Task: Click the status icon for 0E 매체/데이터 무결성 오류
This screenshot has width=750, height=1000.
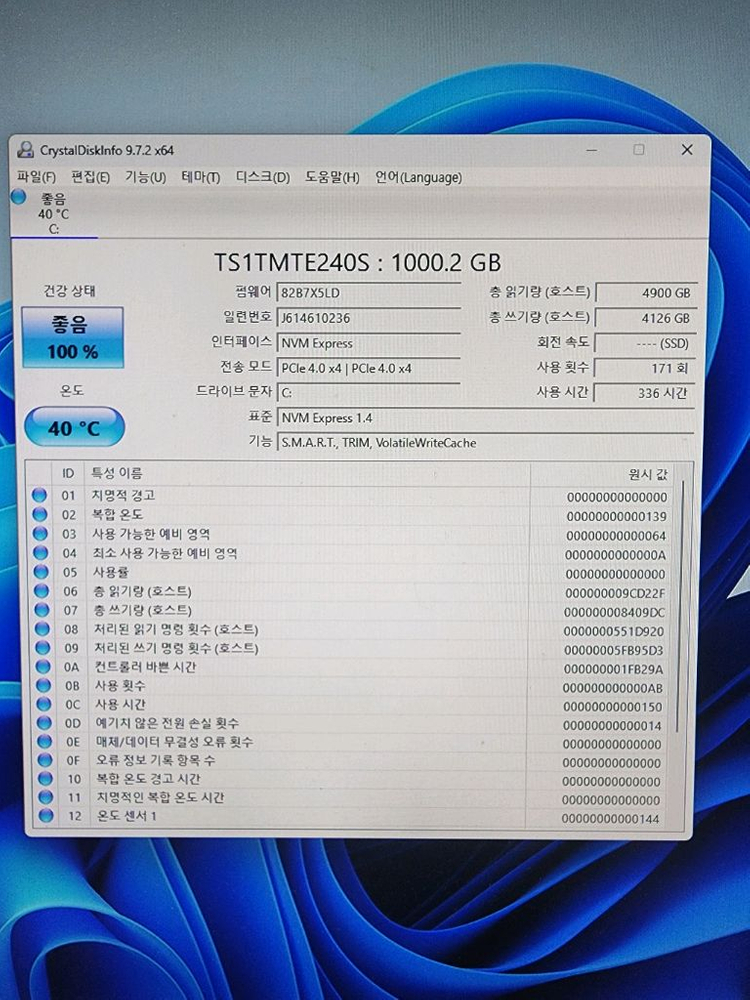Action: 44,741
